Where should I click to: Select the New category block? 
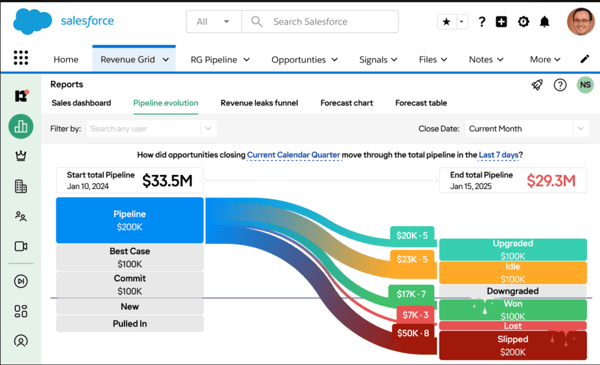[x=130, y=307]
